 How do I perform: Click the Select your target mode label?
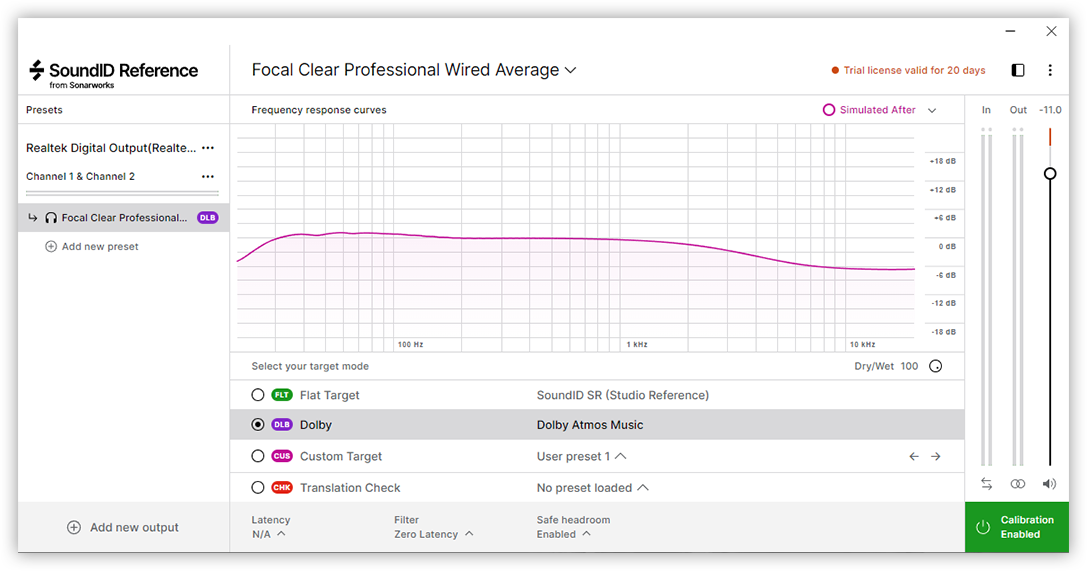click(x=310, y=366)
